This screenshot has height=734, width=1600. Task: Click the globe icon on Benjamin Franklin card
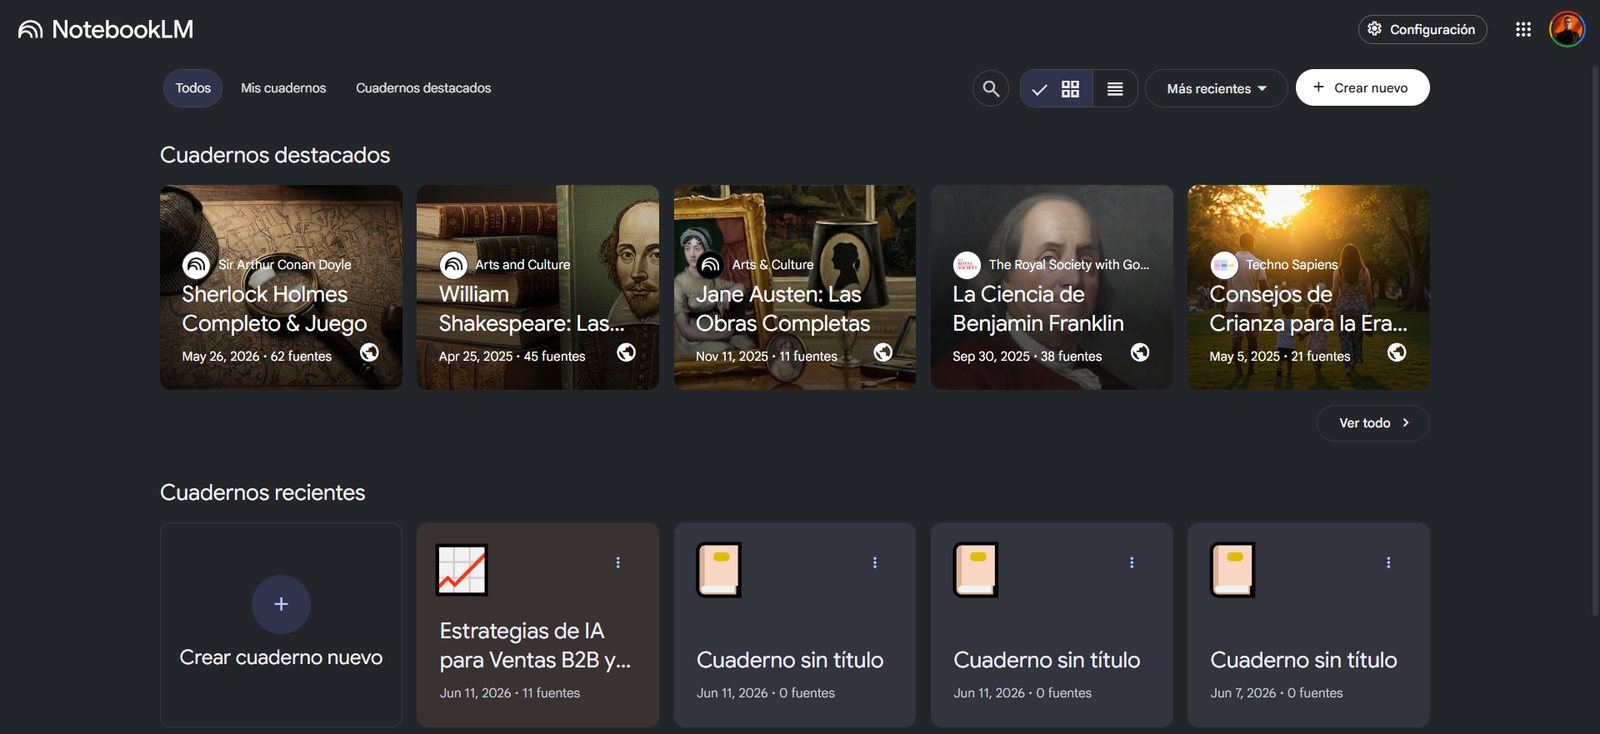1140,352
